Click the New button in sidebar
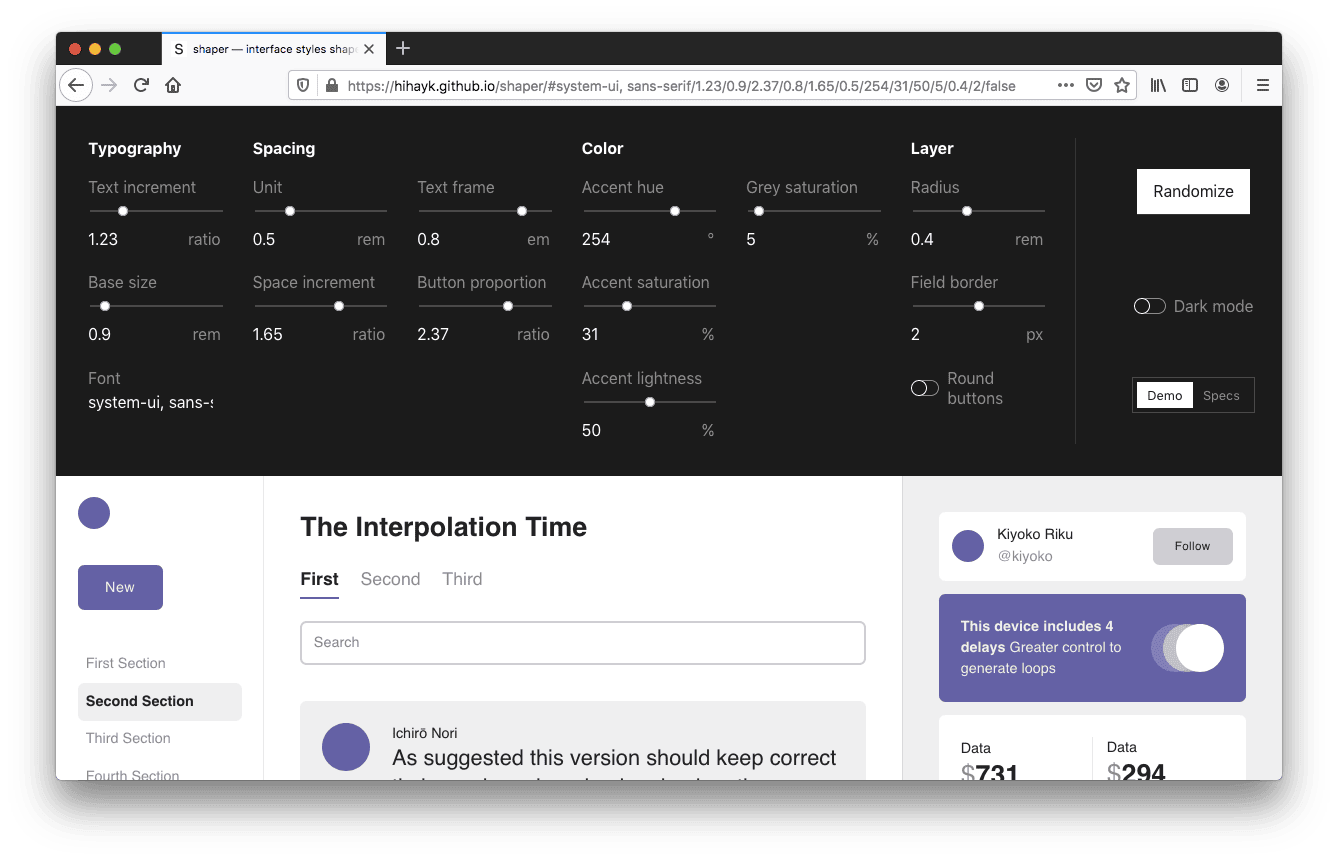1338x860 pixels. pos(120,587)
